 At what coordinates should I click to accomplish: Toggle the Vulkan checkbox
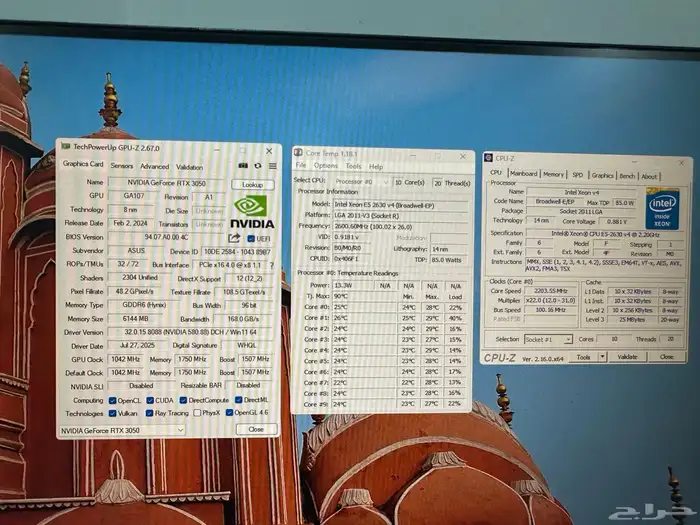click(112, 413)
